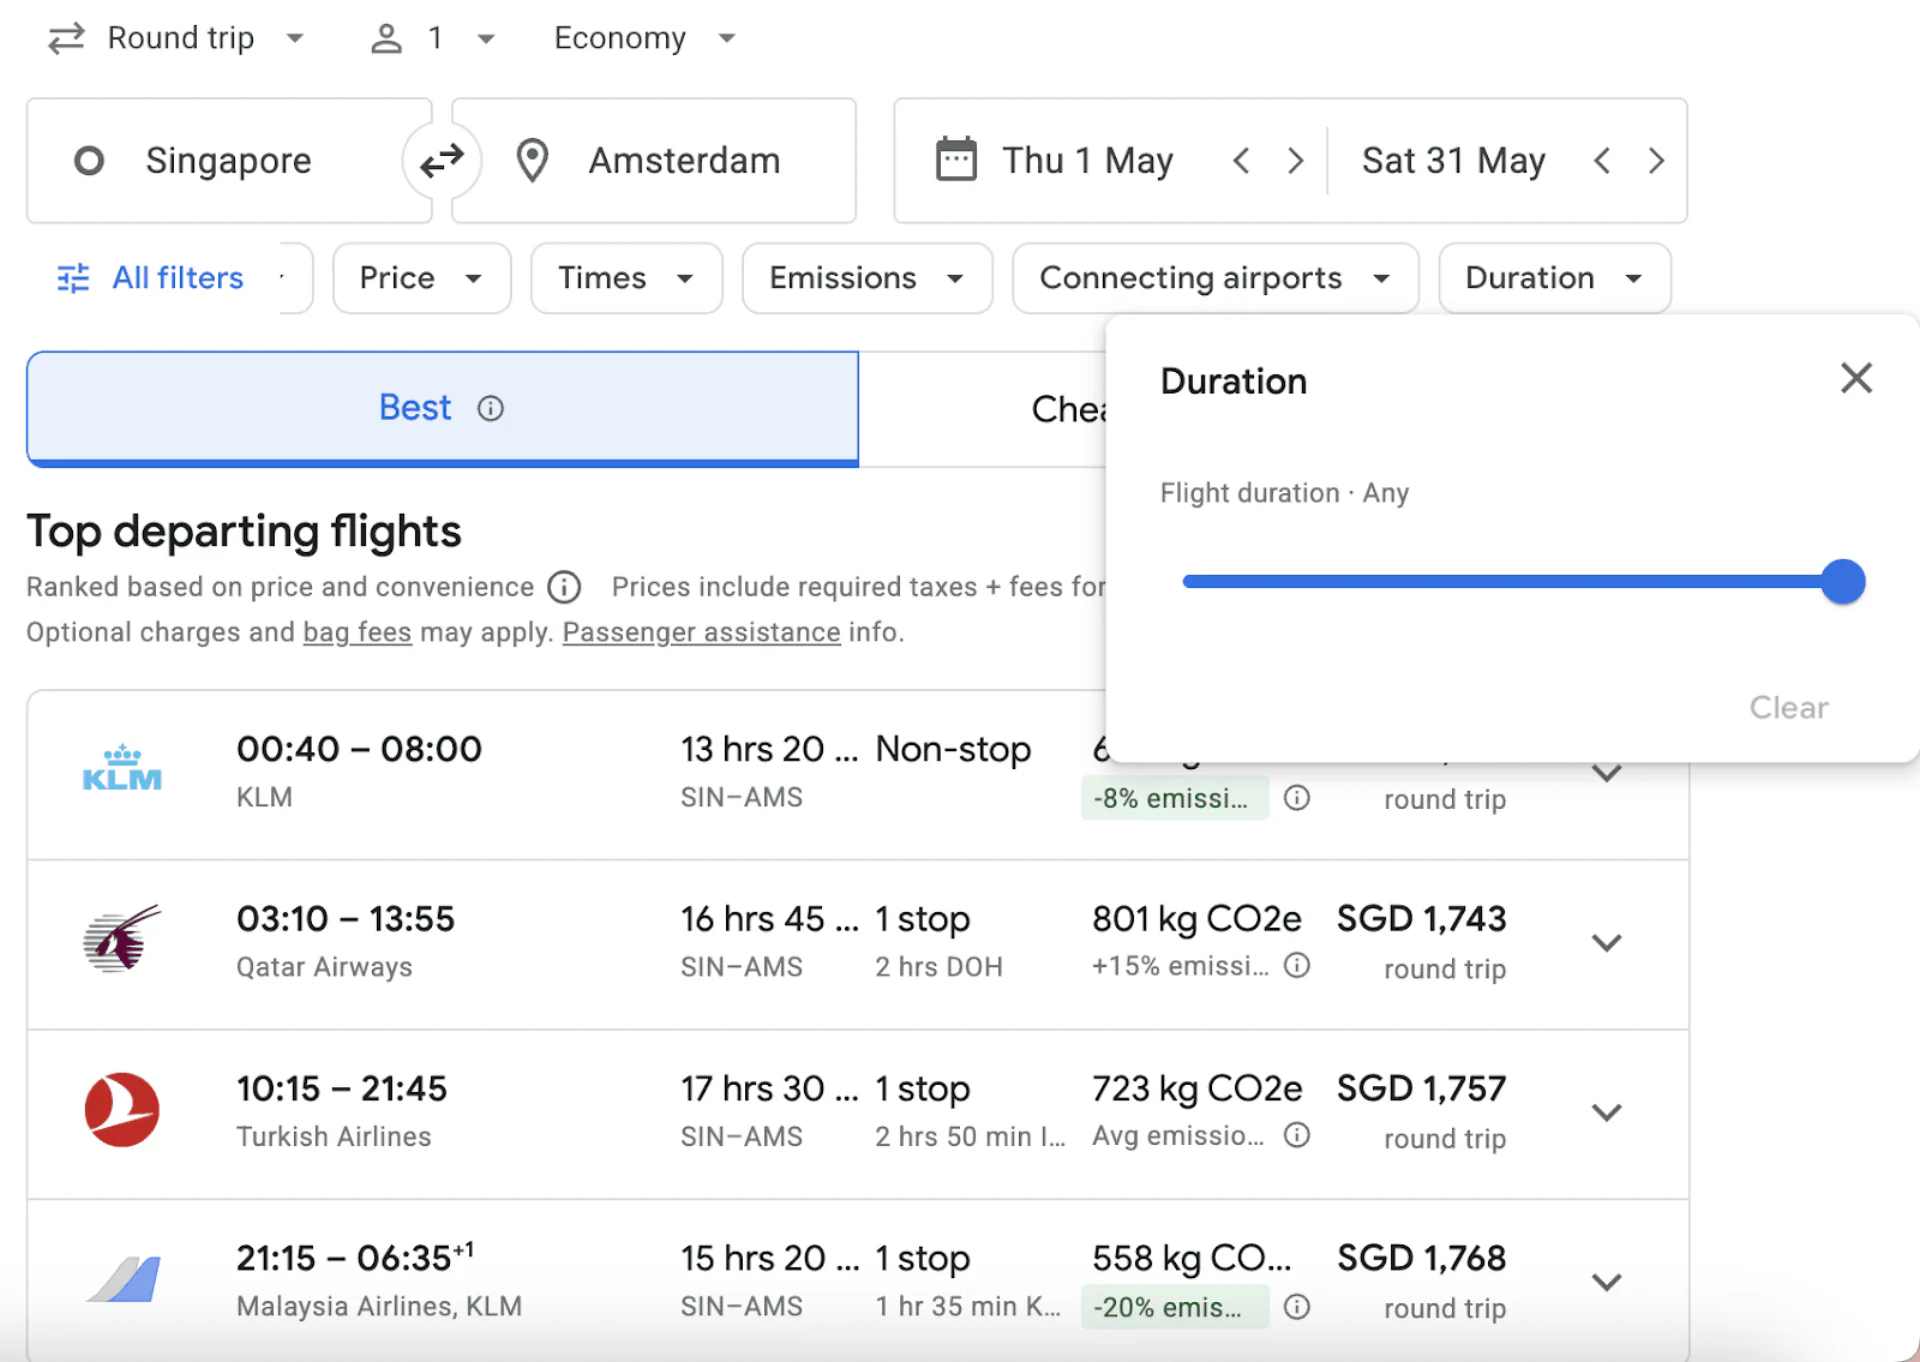Screen dimensions: 1920x1362
Task: Open the Round trip dropdown
Action: [178, 38]
